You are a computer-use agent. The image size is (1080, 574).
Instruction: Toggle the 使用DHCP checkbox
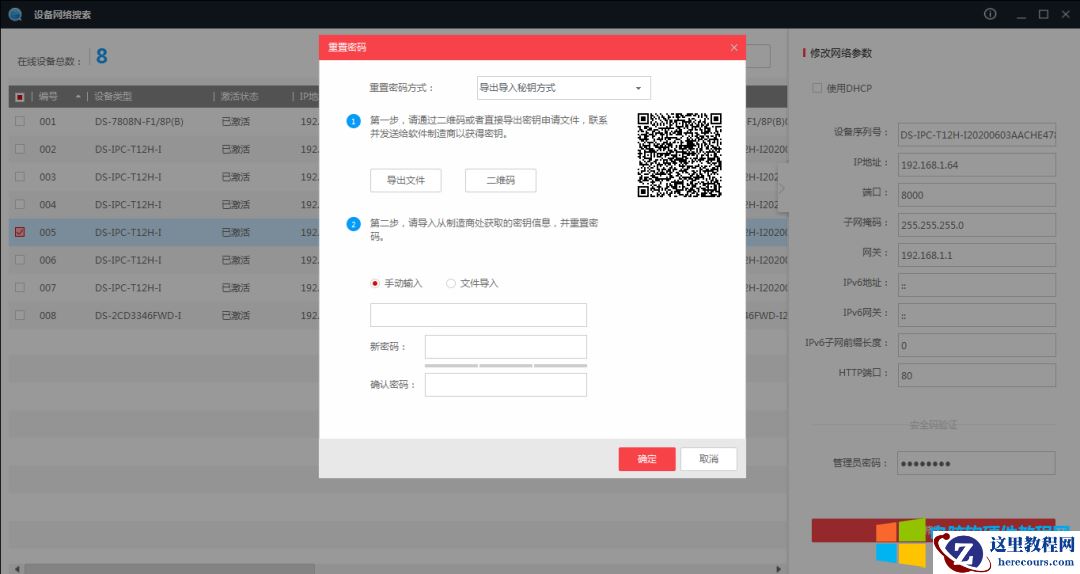coord(817,88)
